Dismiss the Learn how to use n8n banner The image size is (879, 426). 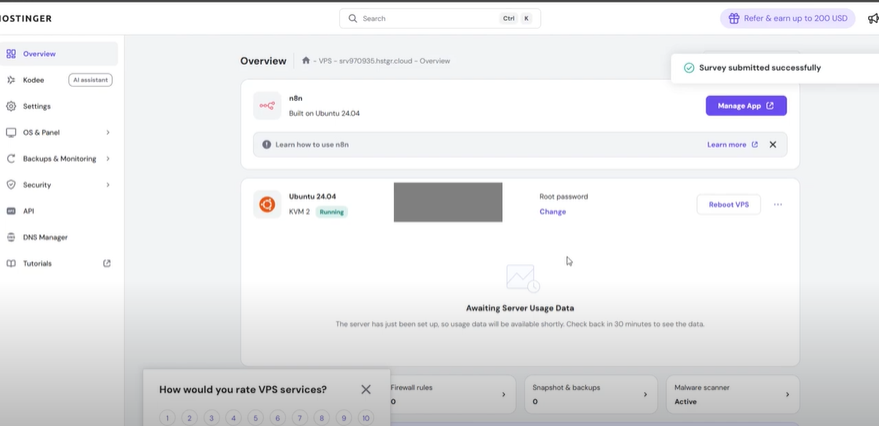[773, 145]
